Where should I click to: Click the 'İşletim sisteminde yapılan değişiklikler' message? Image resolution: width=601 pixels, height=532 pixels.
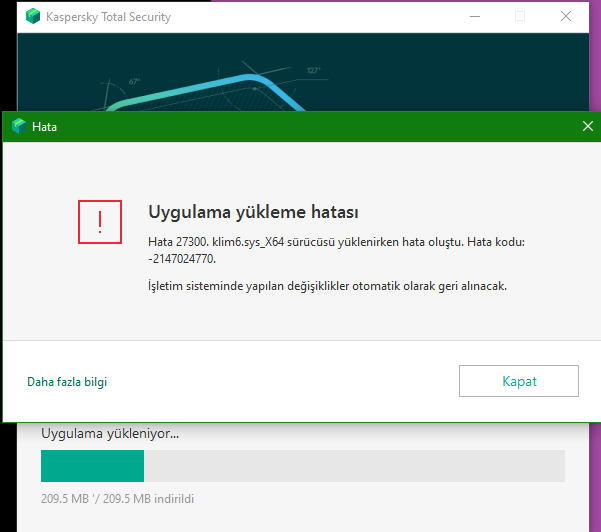328,286
